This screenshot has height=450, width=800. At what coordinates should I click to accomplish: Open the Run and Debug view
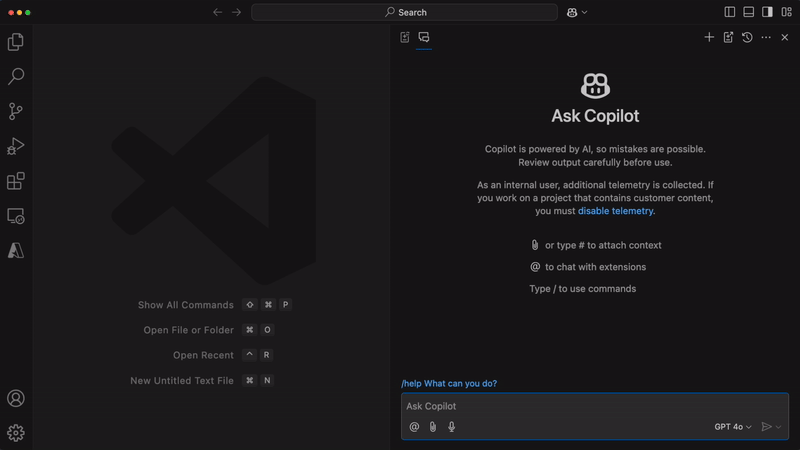pyautogui.click(x=16, y=146)
